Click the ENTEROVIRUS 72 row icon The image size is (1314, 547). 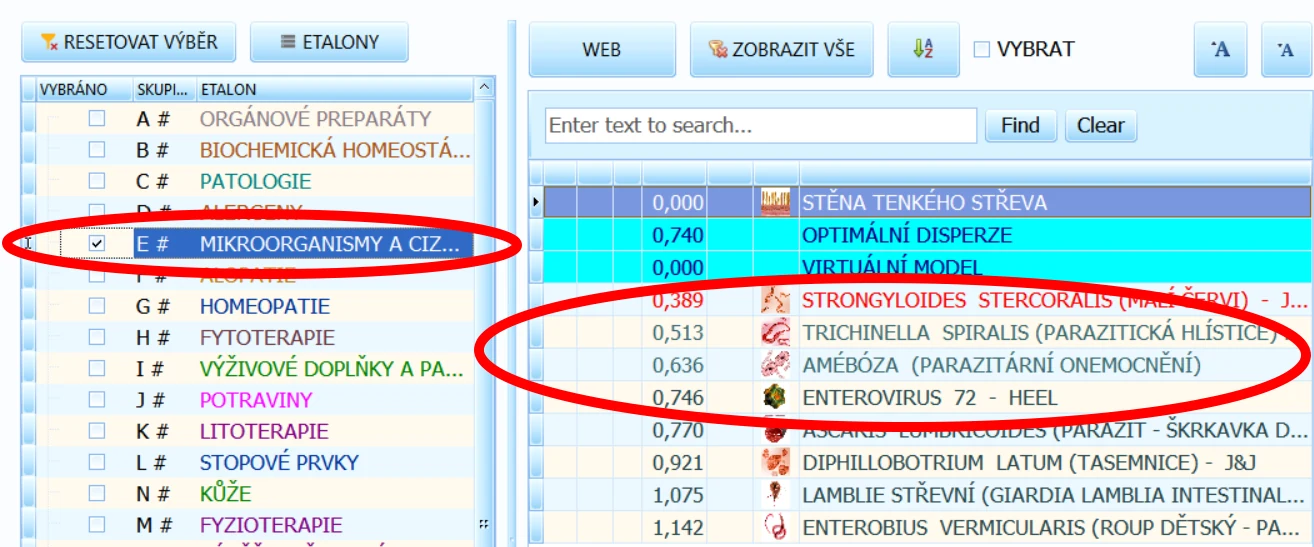(776, 398)
